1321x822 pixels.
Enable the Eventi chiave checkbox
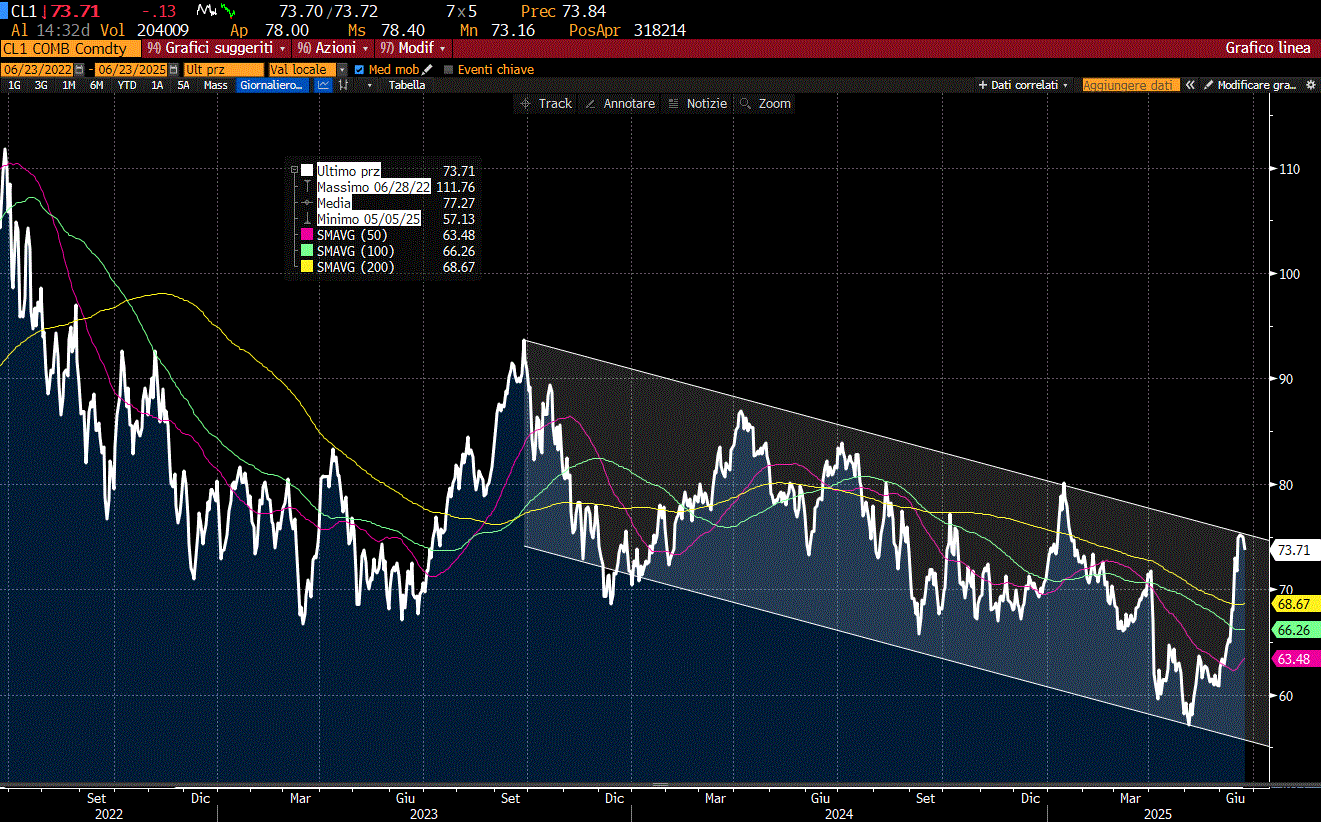click(448, 69)
